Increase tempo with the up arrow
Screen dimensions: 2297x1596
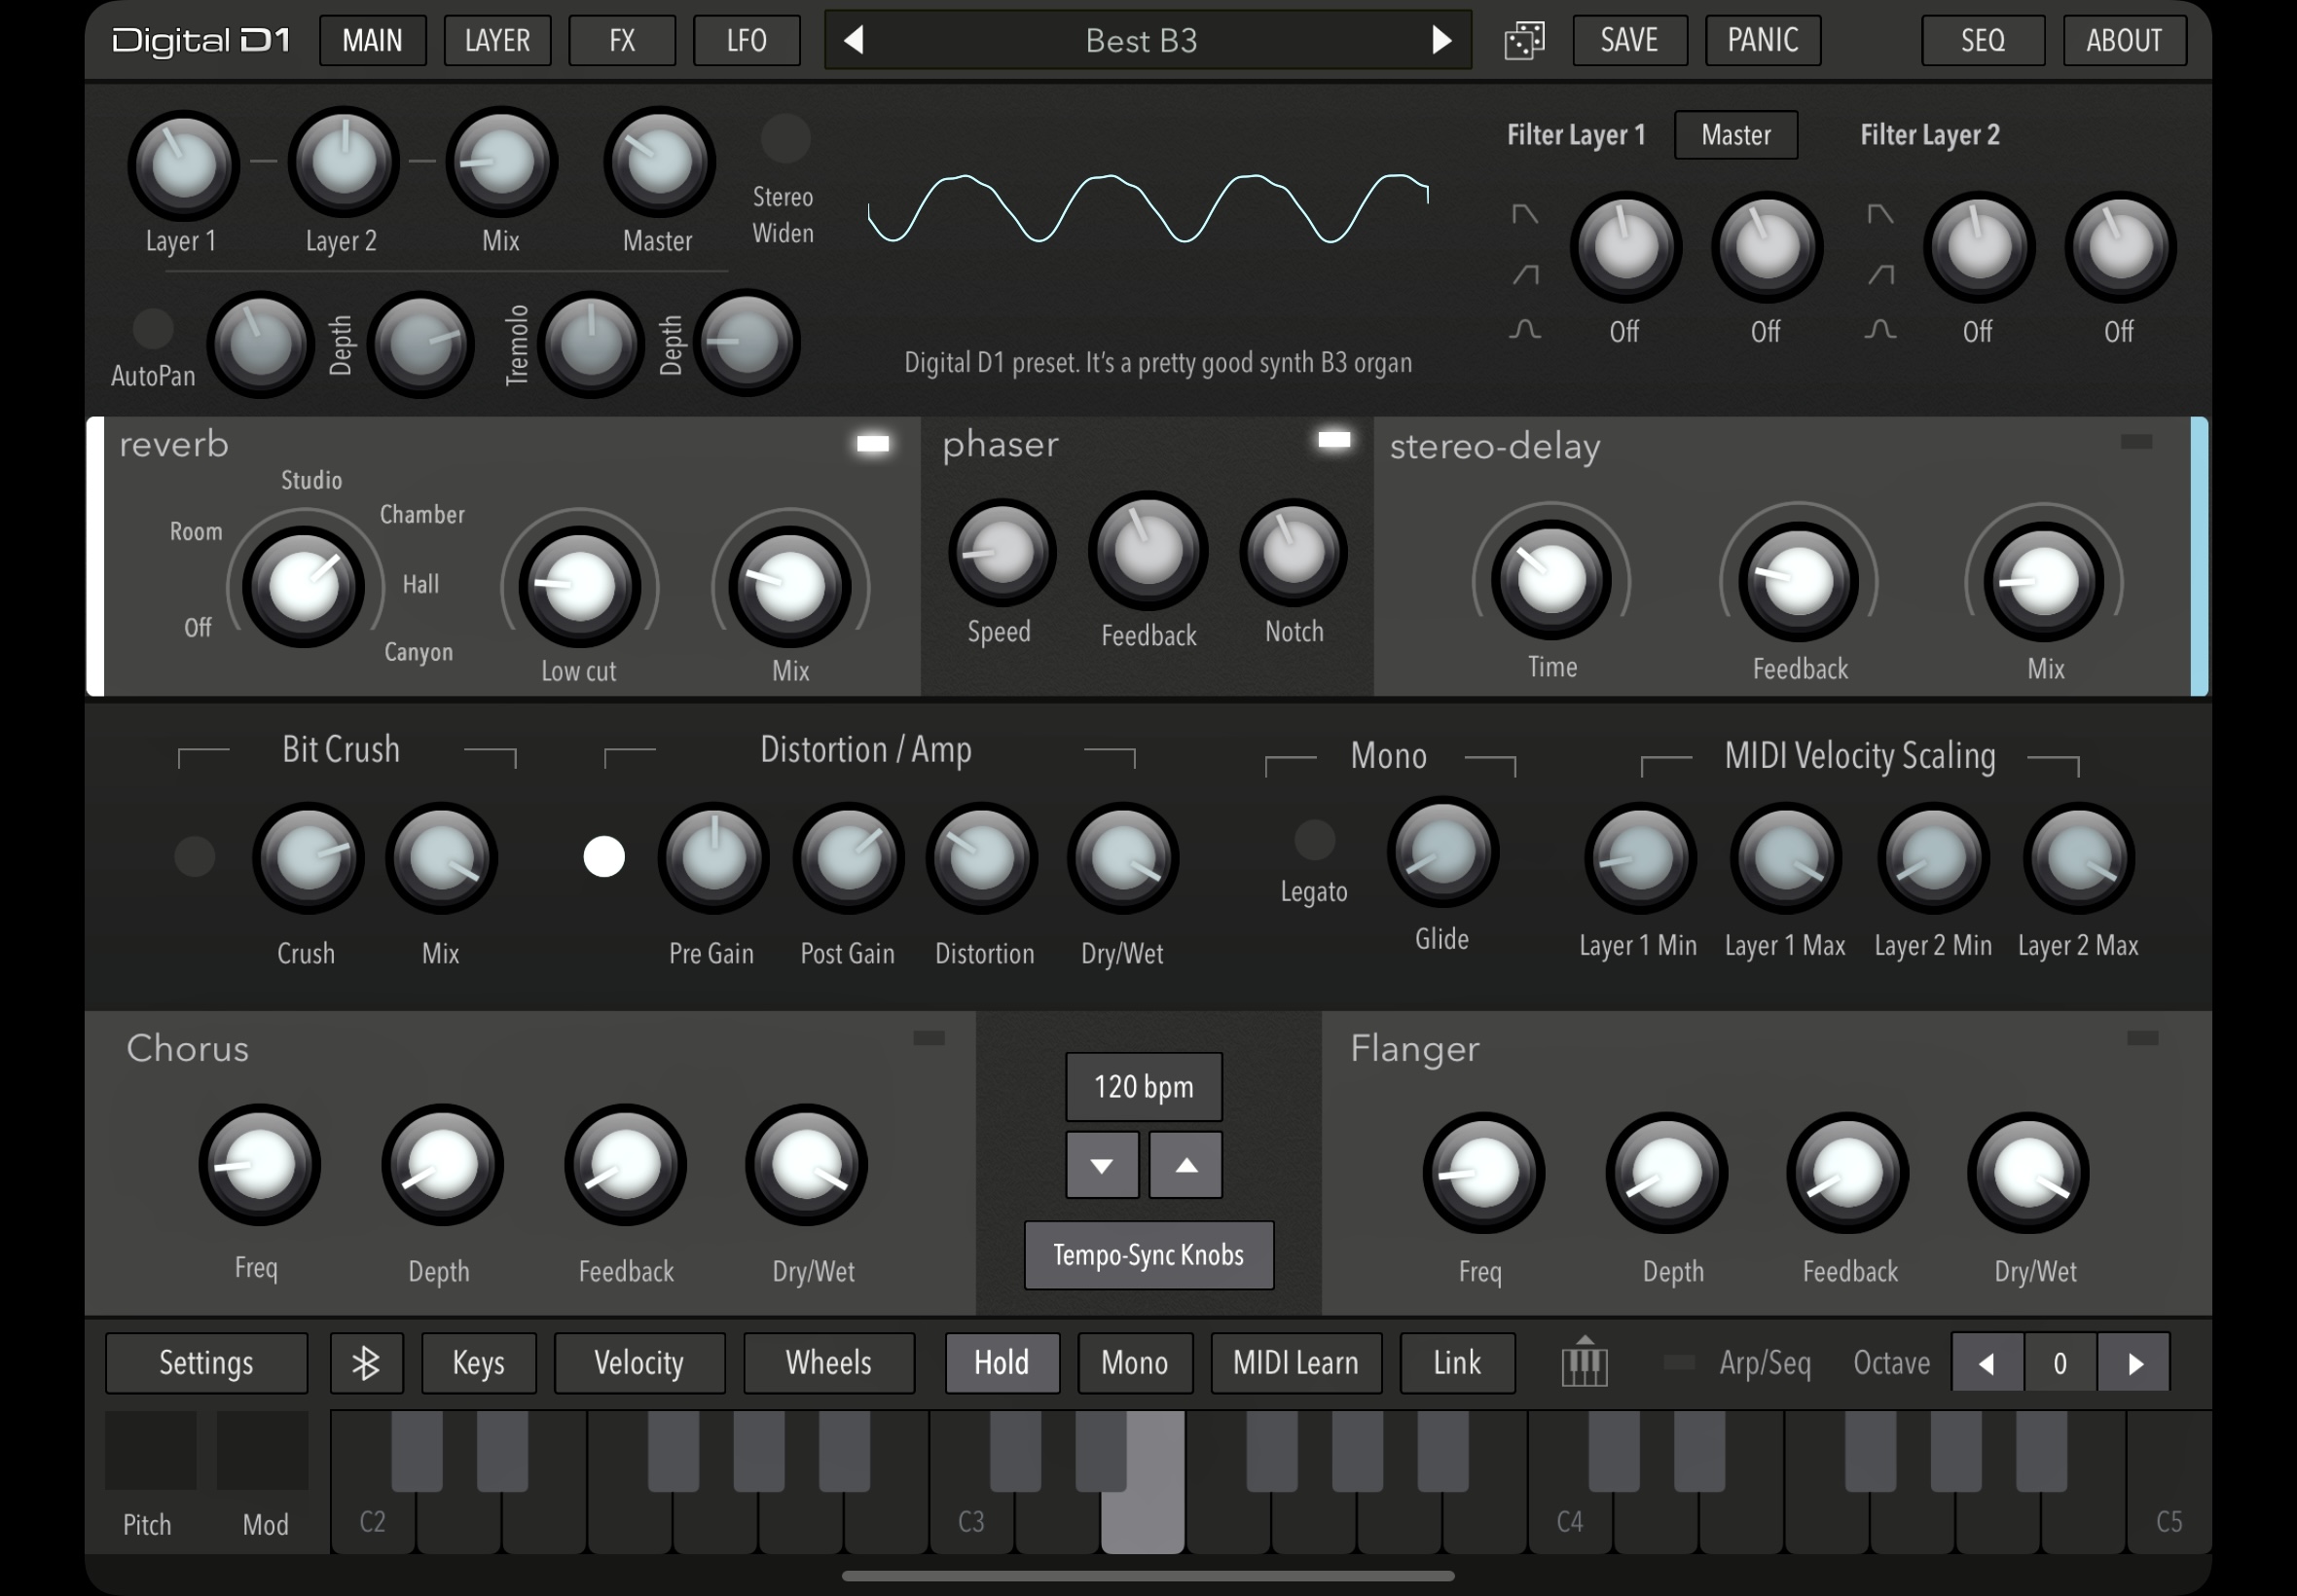(1185, 1165)
